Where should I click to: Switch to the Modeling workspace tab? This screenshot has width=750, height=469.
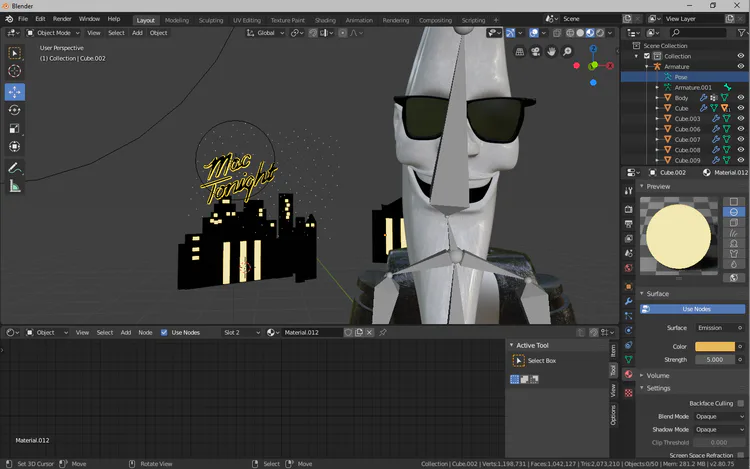coord(176,20)
